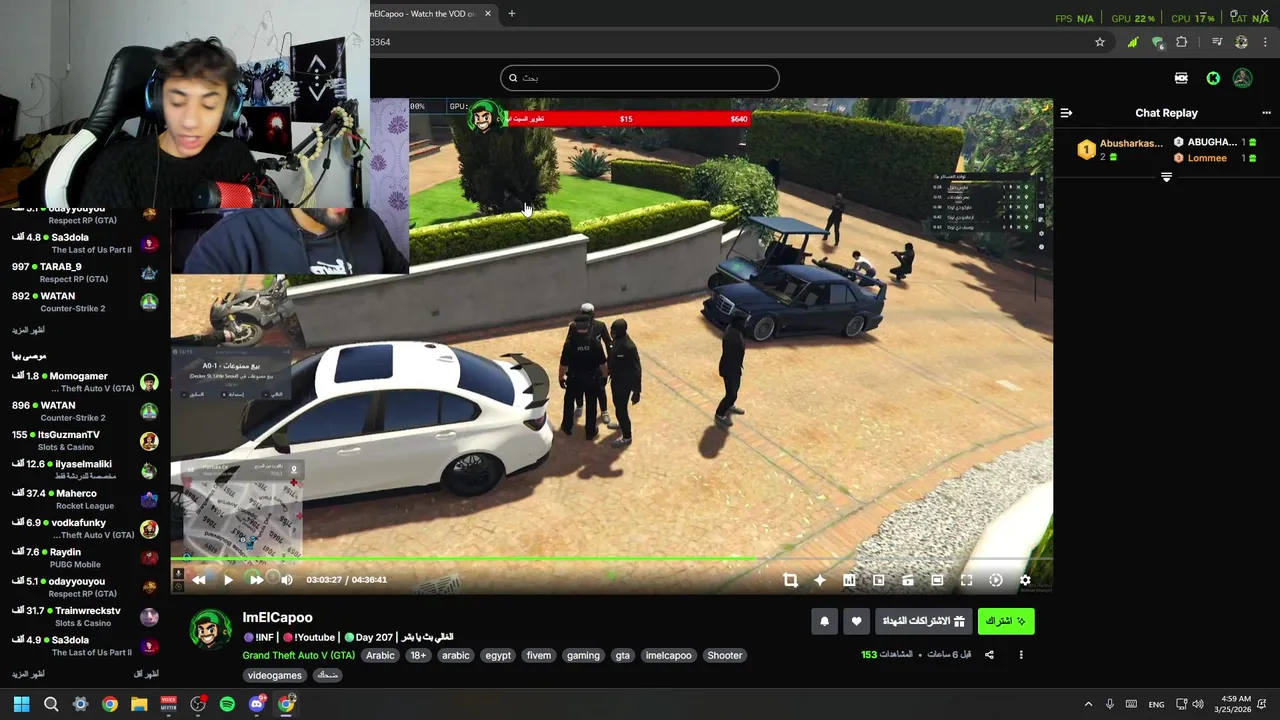The image size is (1280, 720).
Task: Select the Shooter tag
Action: click(725, 656)
